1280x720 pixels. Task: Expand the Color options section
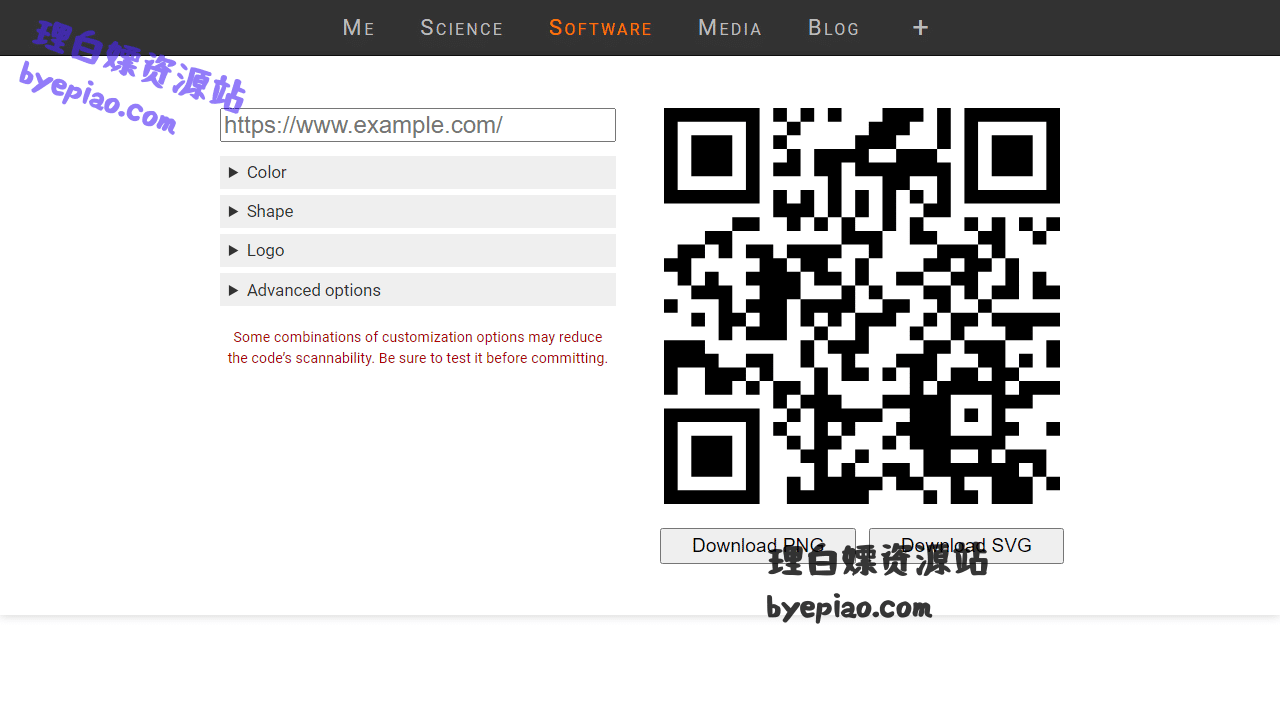pos(418,172)
